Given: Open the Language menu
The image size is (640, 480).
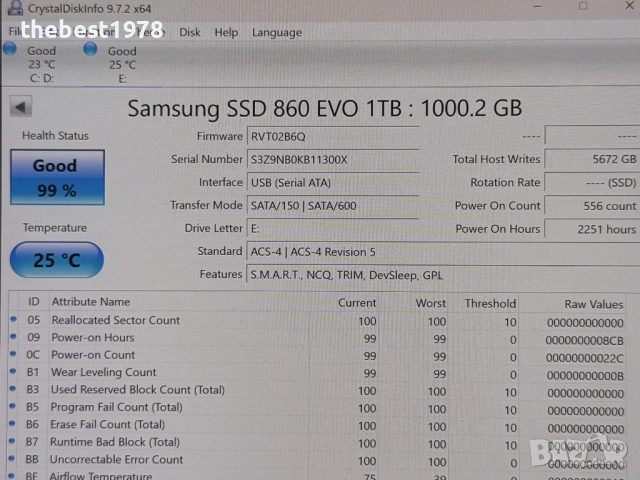Looking at the screenshot, I should (277, 33).
